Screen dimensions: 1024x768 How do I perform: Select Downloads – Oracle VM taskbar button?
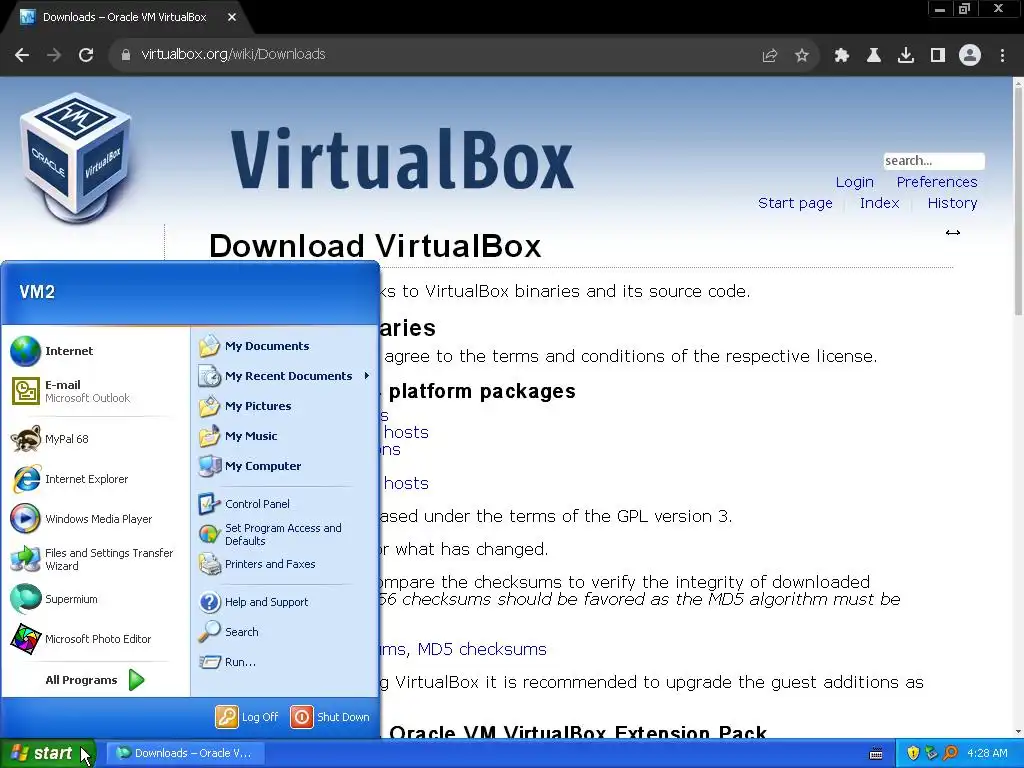(184, 753)
